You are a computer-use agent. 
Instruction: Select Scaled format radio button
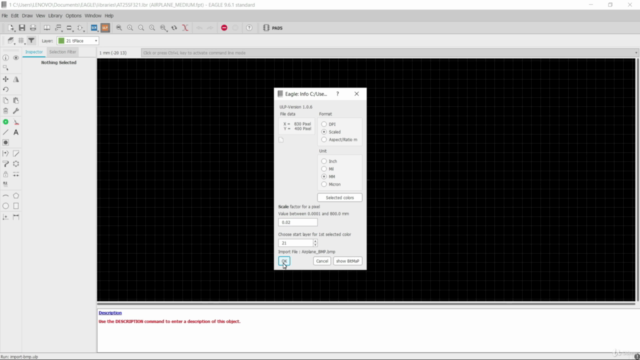(x=324, y=132)
